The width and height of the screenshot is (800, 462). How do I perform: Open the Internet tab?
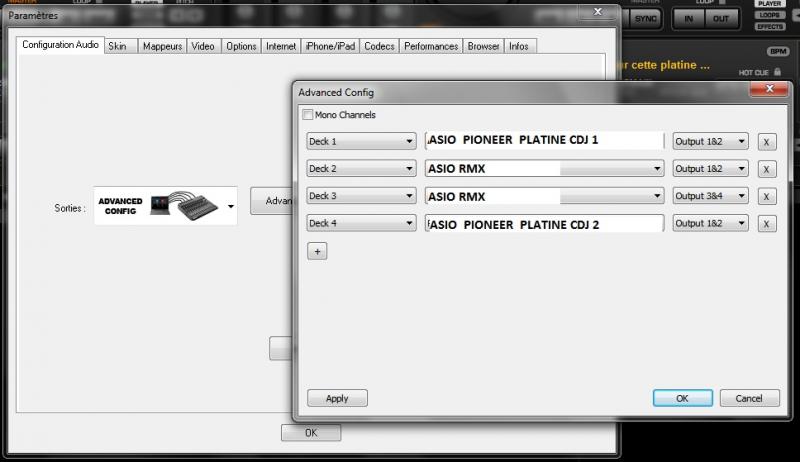[281, 46]
